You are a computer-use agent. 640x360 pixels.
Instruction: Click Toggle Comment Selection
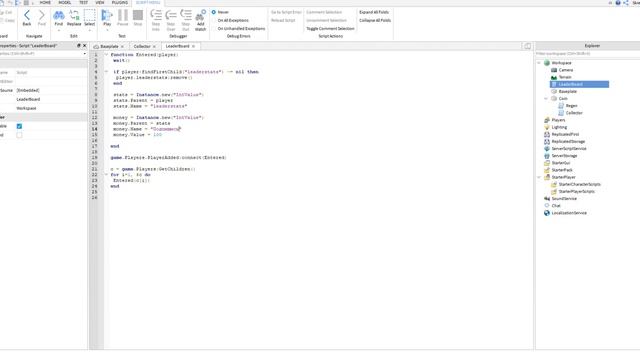tap(330, 29)
